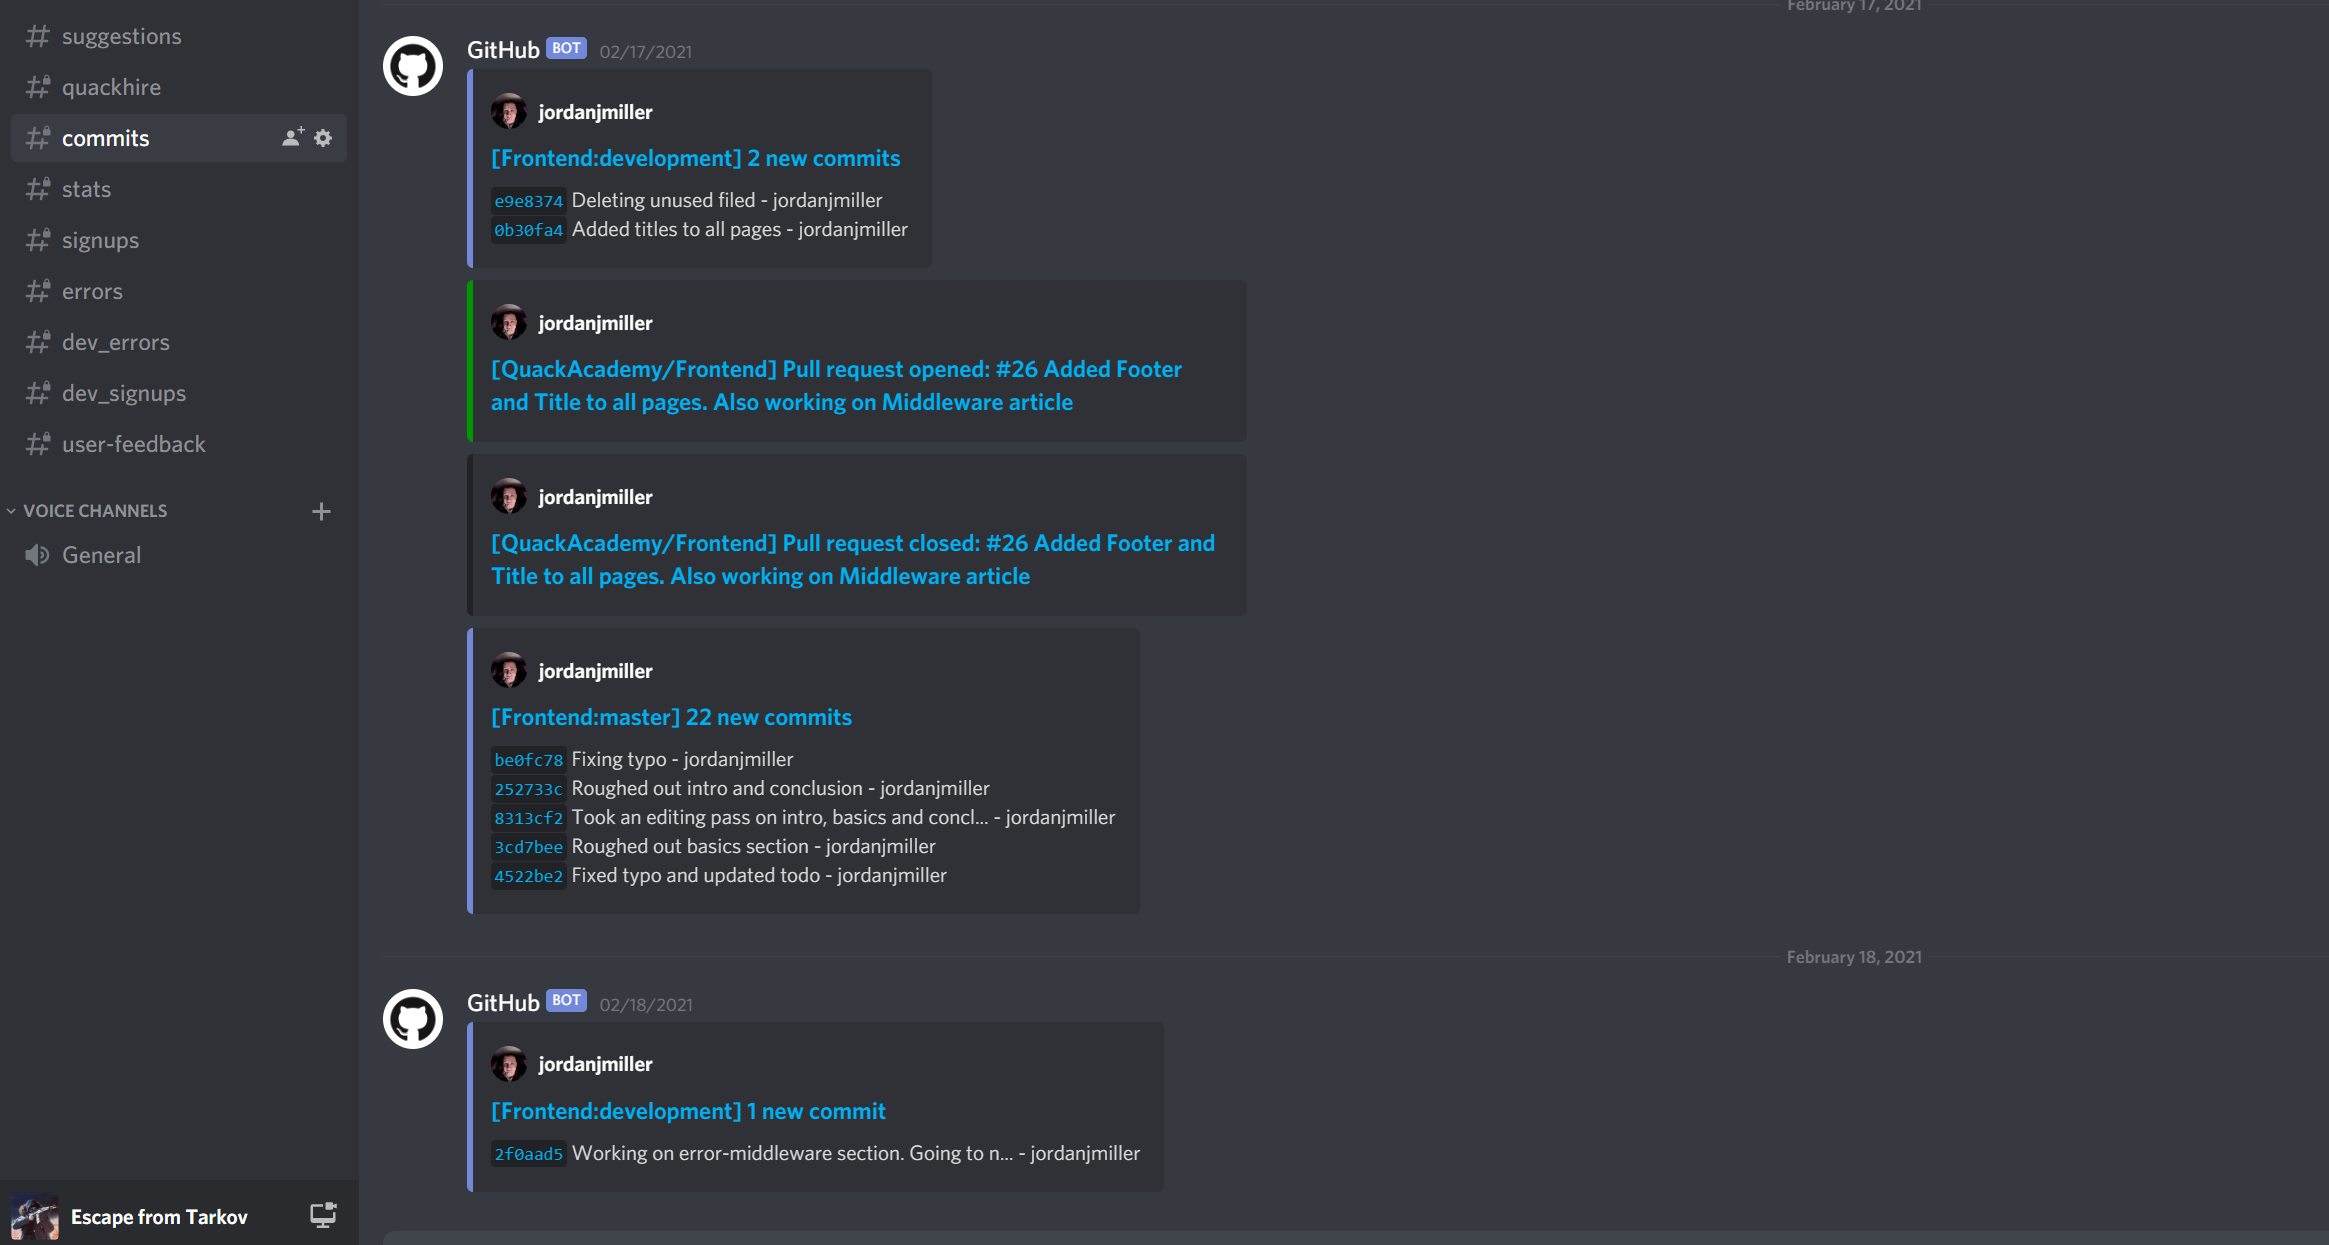Click the add voice channel plus icon

[x=321, y=511]
